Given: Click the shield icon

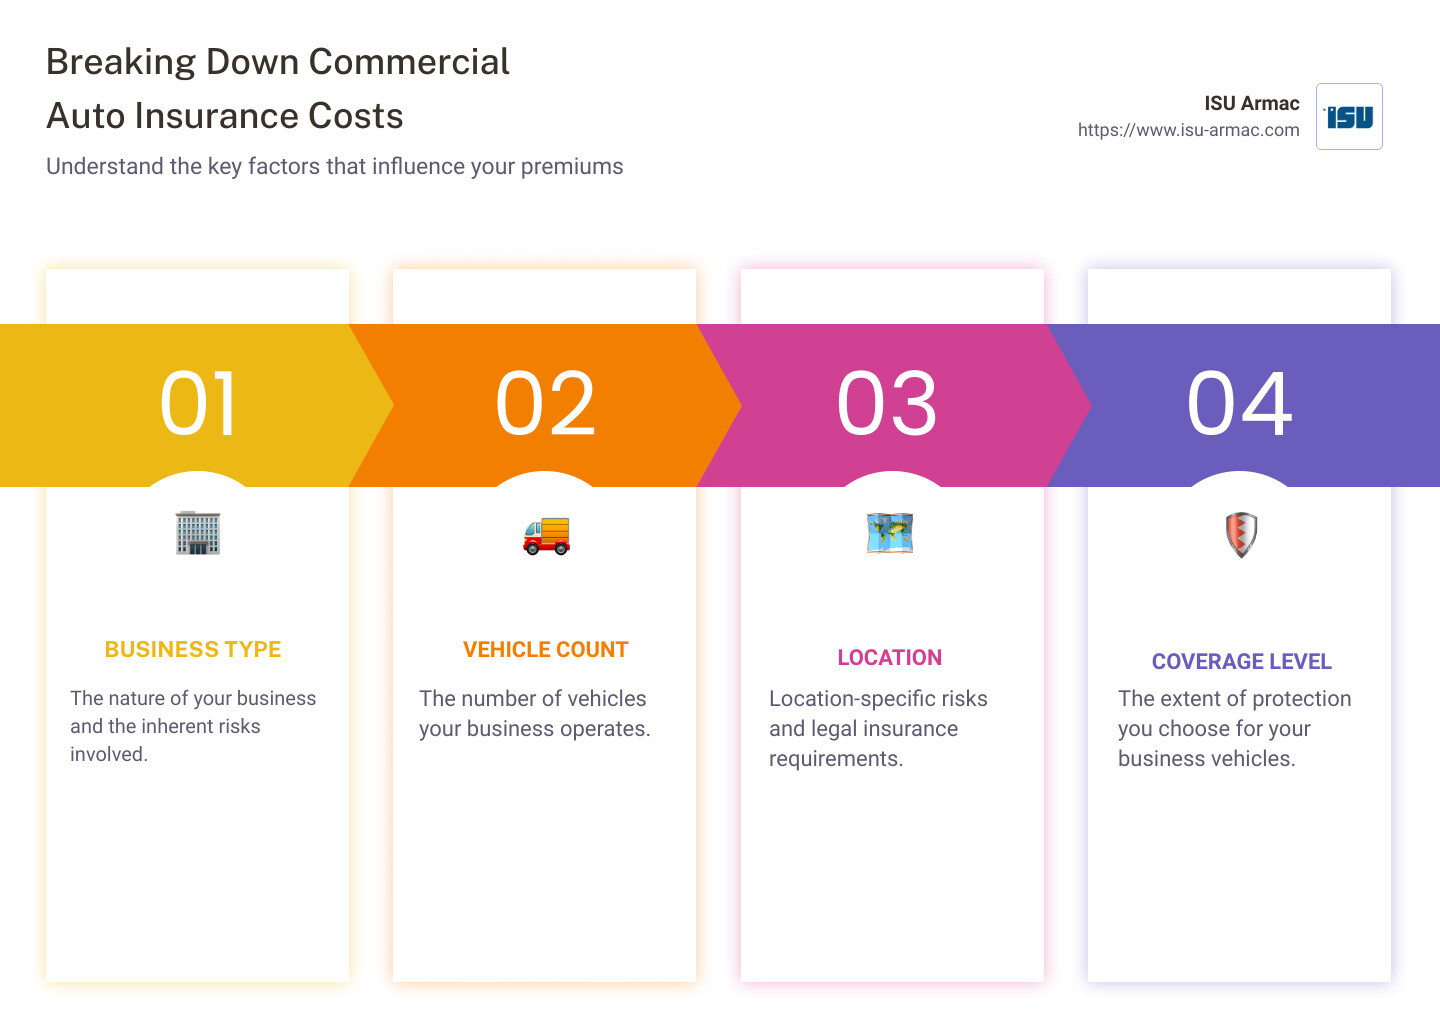Looking at the screenshot, I should [x=1241, y=535].
